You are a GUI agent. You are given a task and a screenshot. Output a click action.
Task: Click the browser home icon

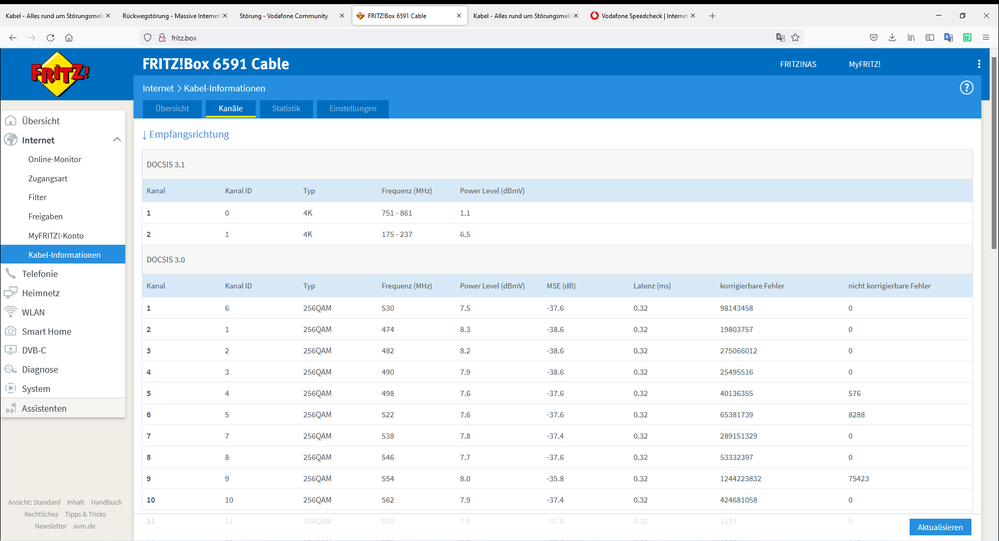click(x=69, y=38)
